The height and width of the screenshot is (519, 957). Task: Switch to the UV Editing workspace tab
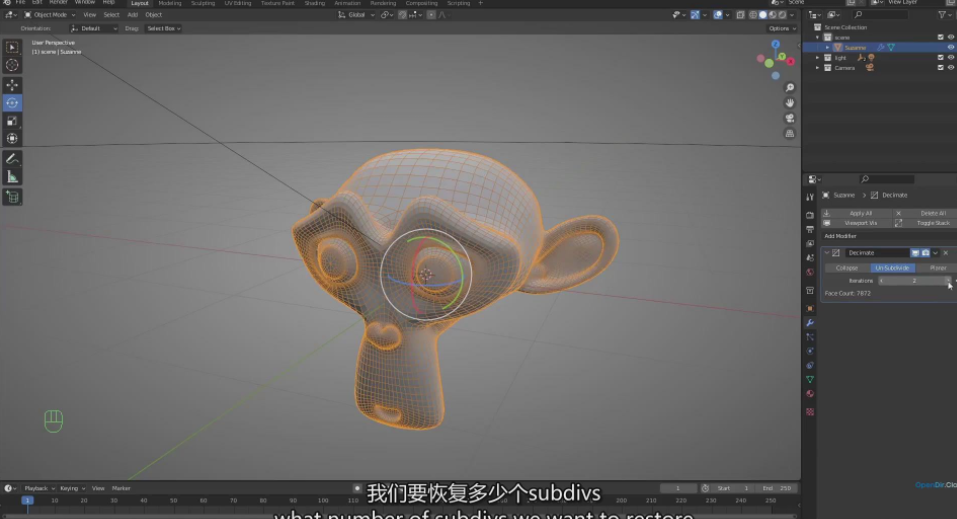[238, 3]
